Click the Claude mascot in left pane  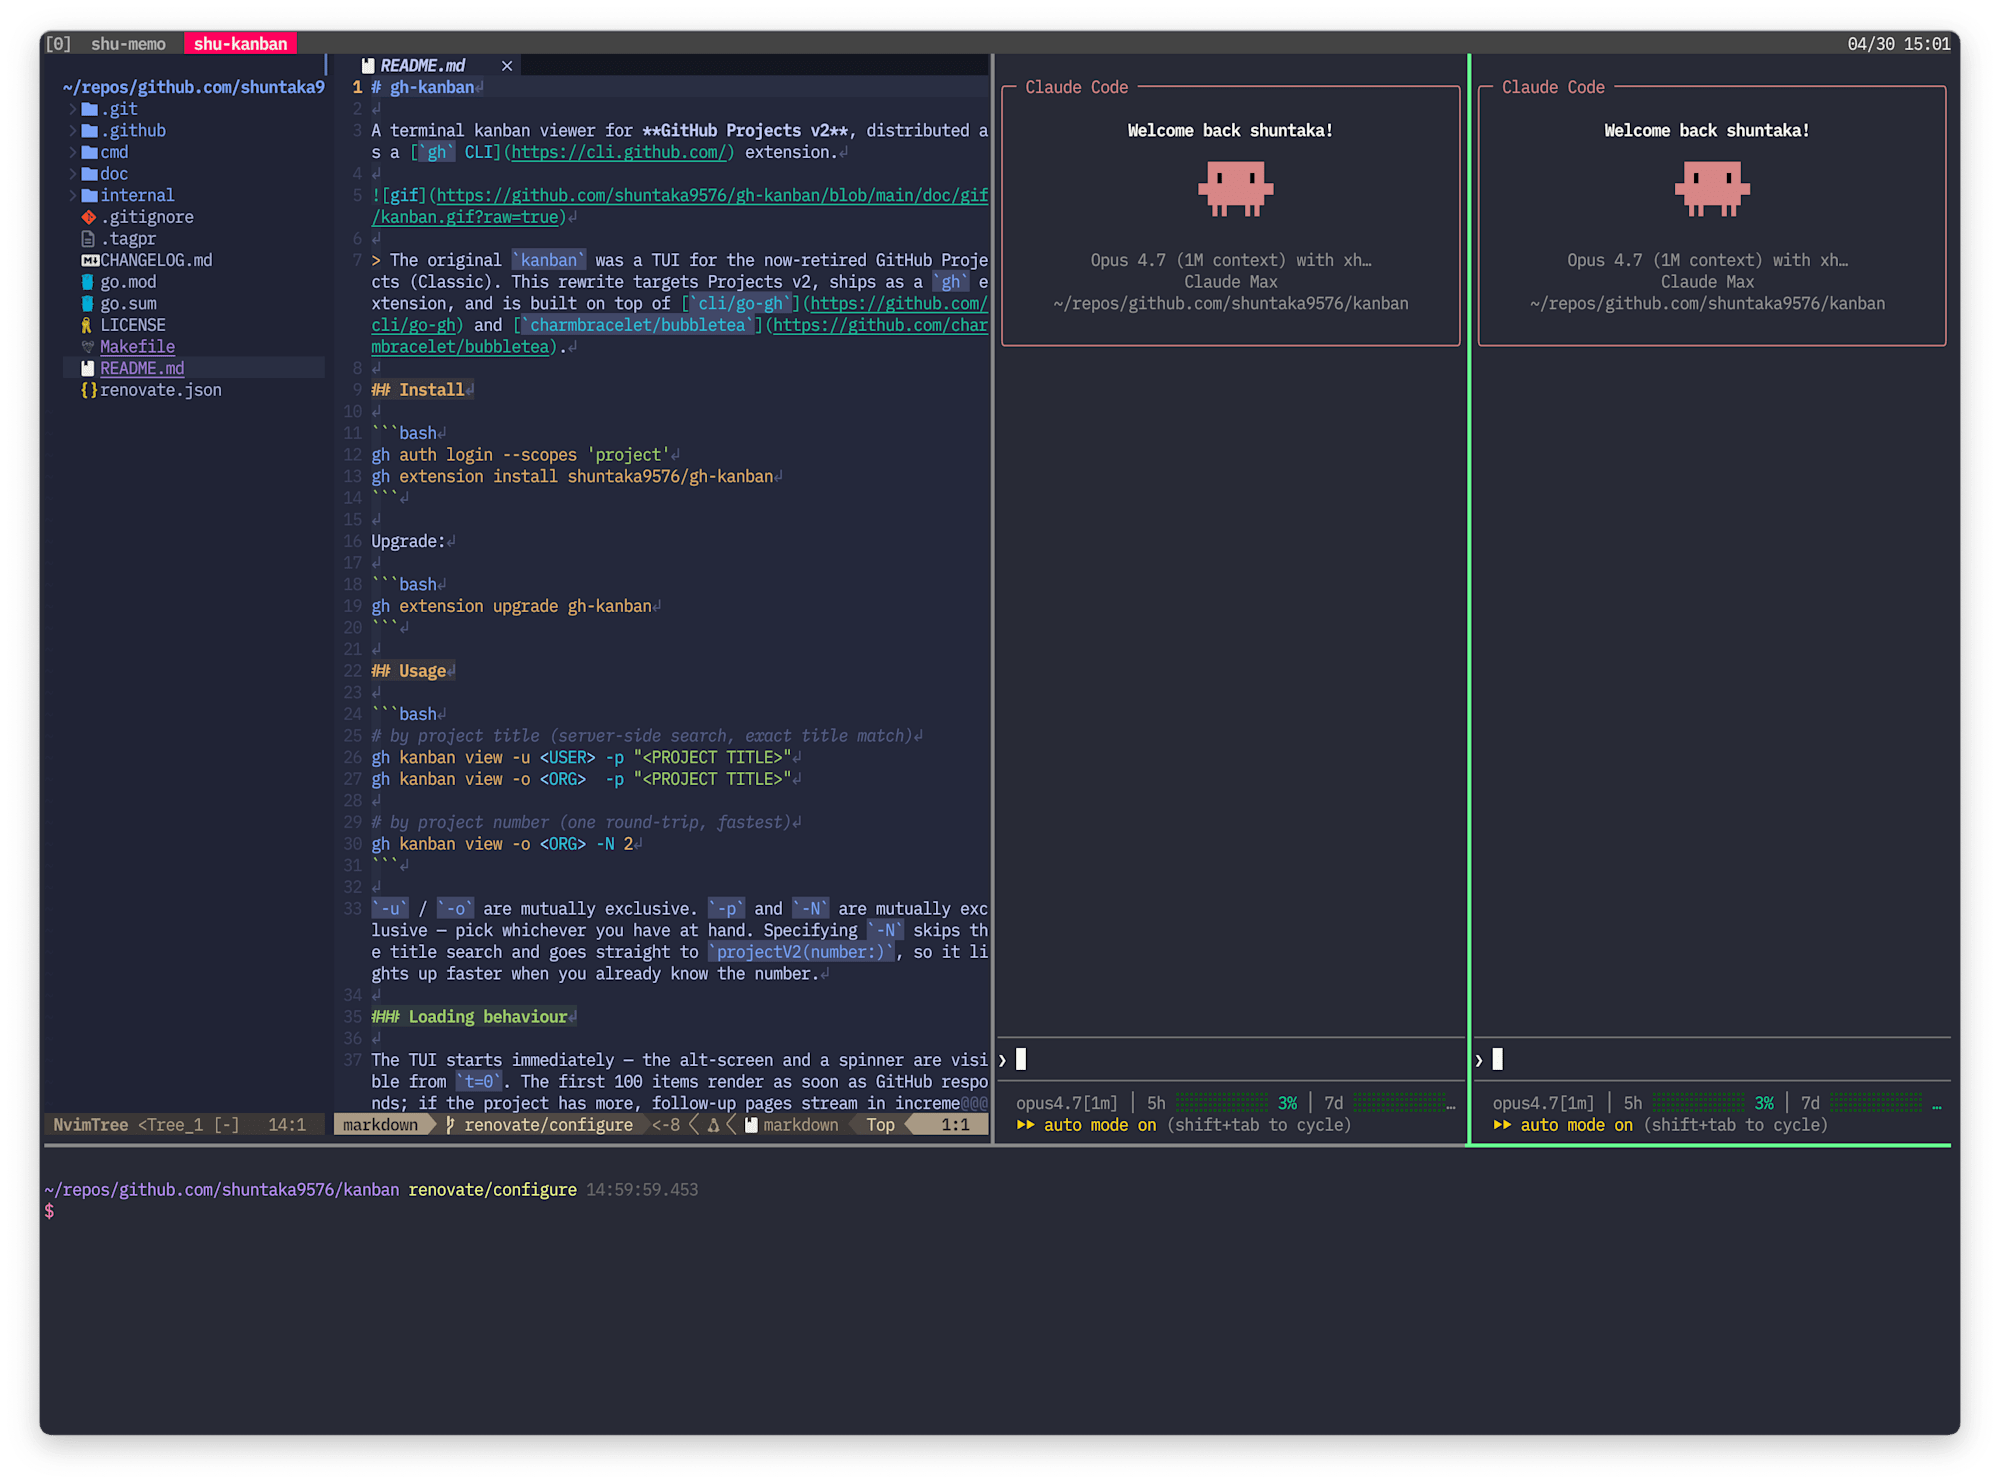pyautogui.click(x=1235, y=190)
